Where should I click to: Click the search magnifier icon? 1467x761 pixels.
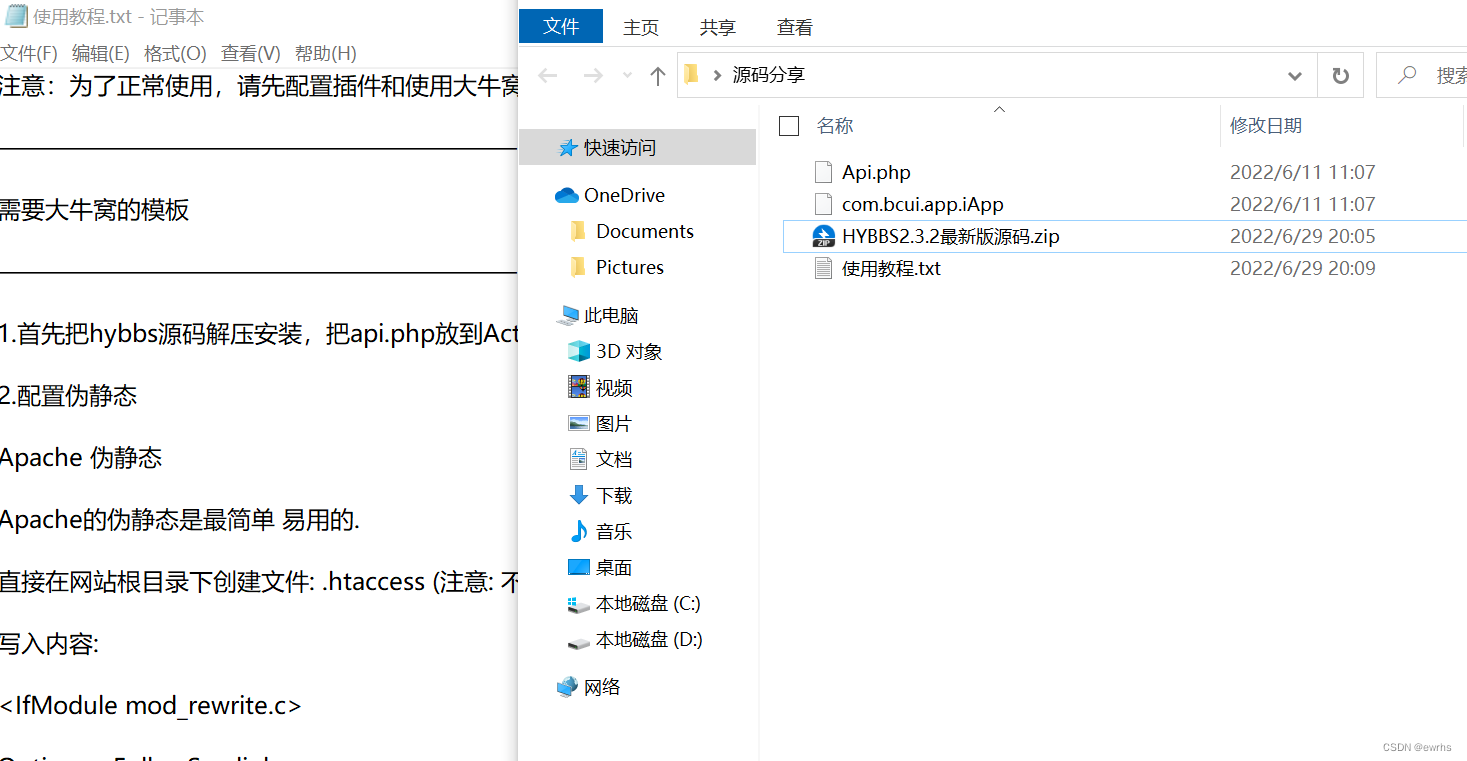point(1406,75)
